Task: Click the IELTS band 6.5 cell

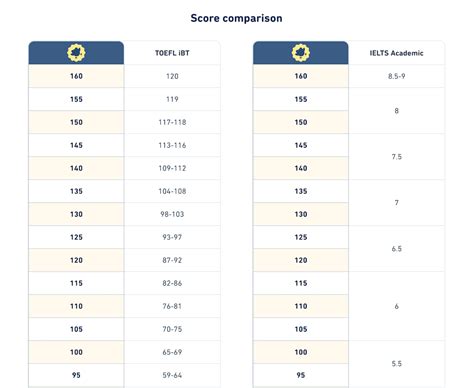Action: coord(396,249)
